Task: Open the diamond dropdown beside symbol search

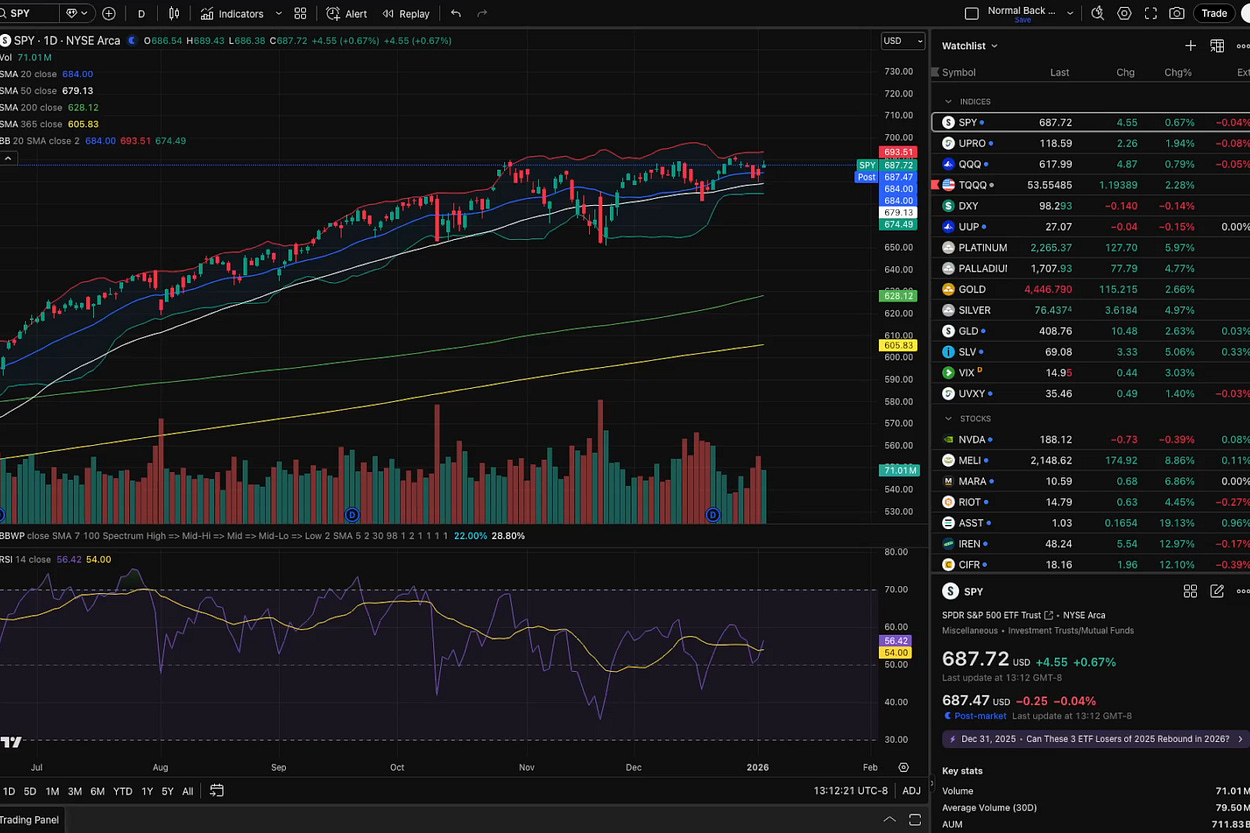Action: [x=76, y=14]
